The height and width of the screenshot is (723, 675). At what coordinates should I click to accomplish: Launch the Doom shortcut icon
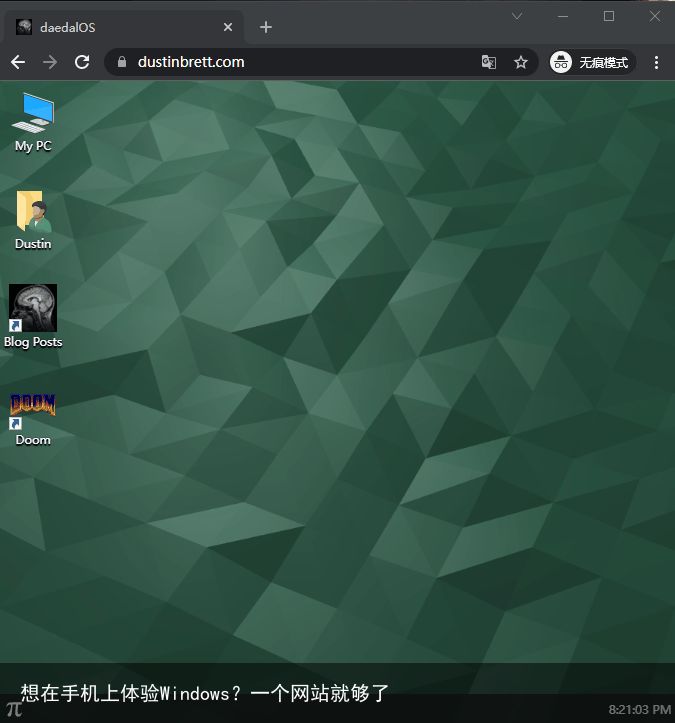(x=33, y=420)
